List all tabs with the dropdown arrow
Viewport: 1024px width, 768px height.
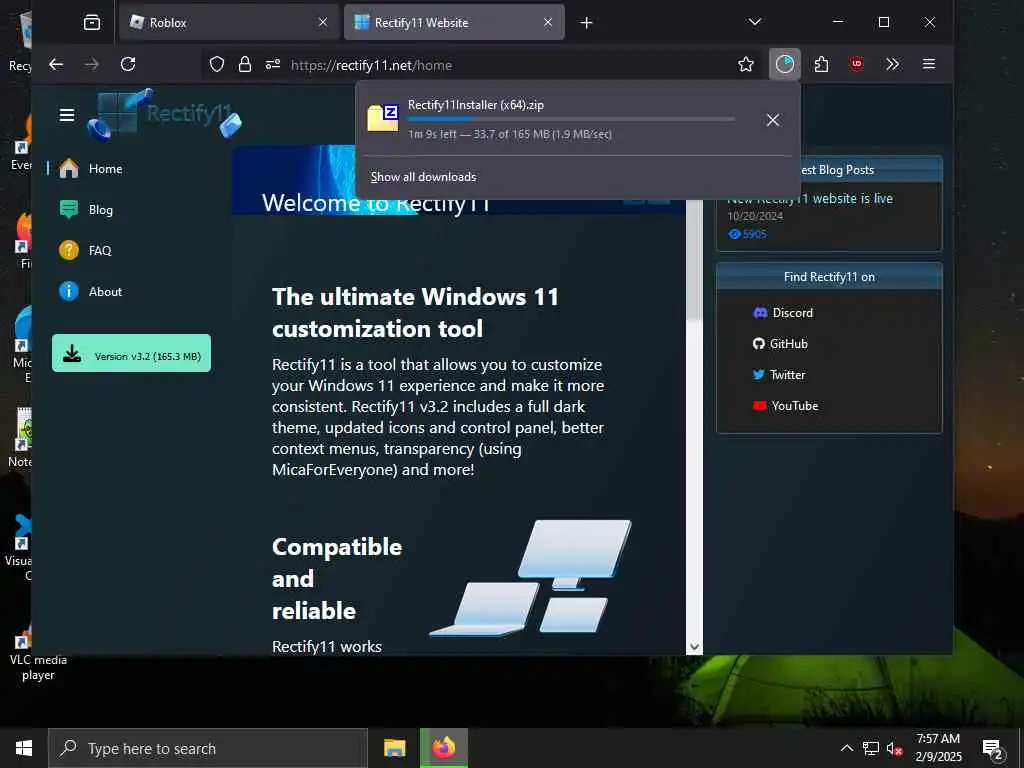pos(755,22)
